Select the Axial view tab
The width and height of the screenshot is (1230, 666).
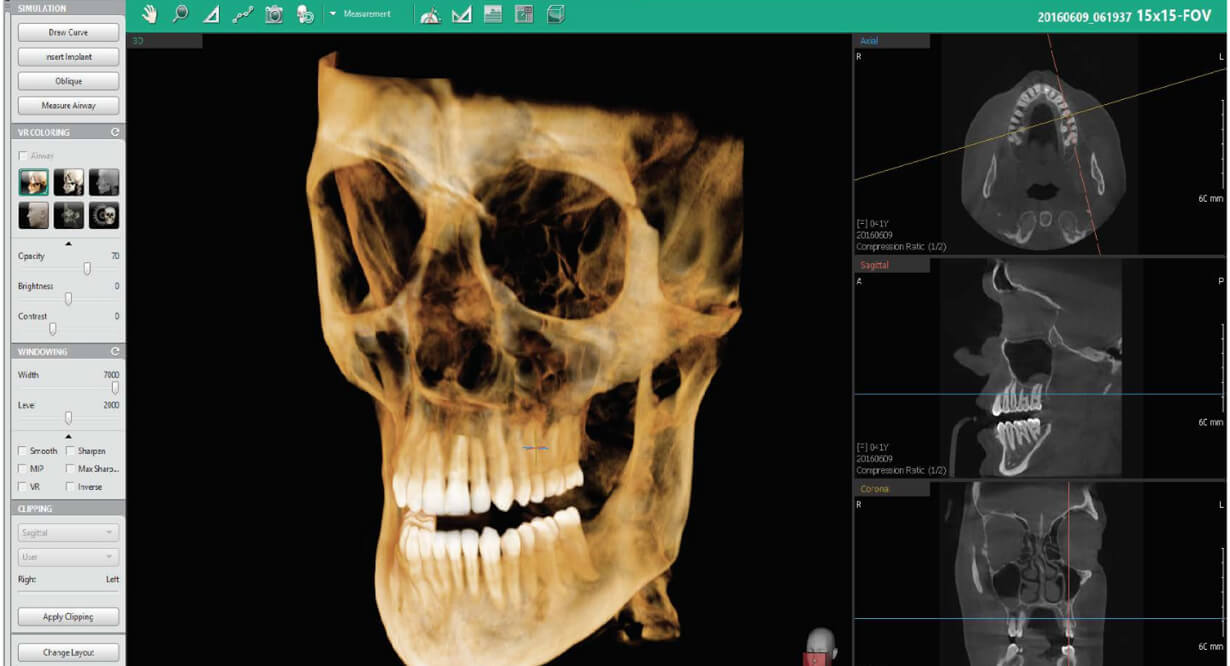tap(891, 41)
